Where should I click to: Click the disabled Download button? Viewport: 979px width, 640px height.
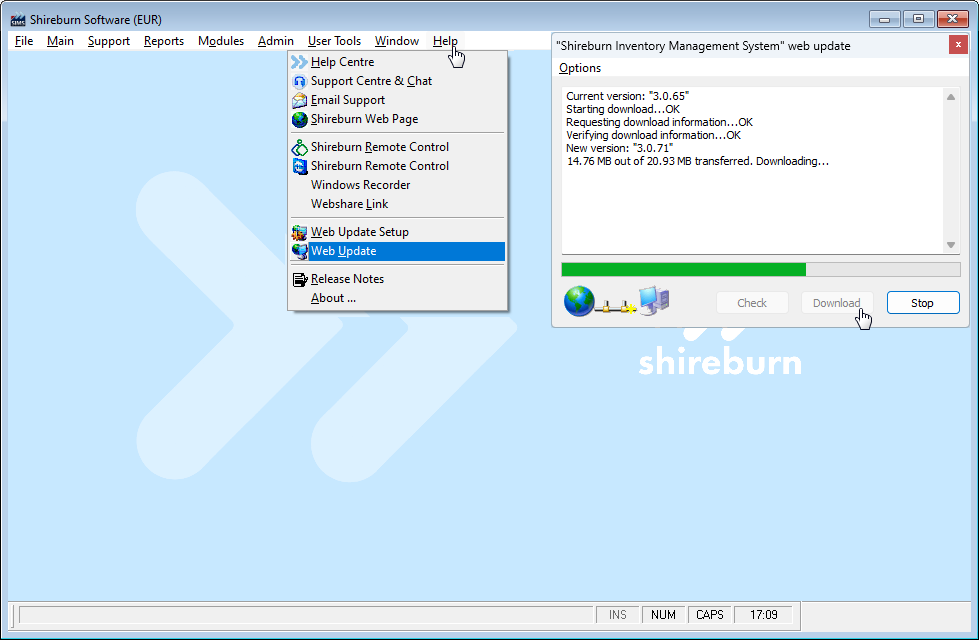(x=837, y=303)
